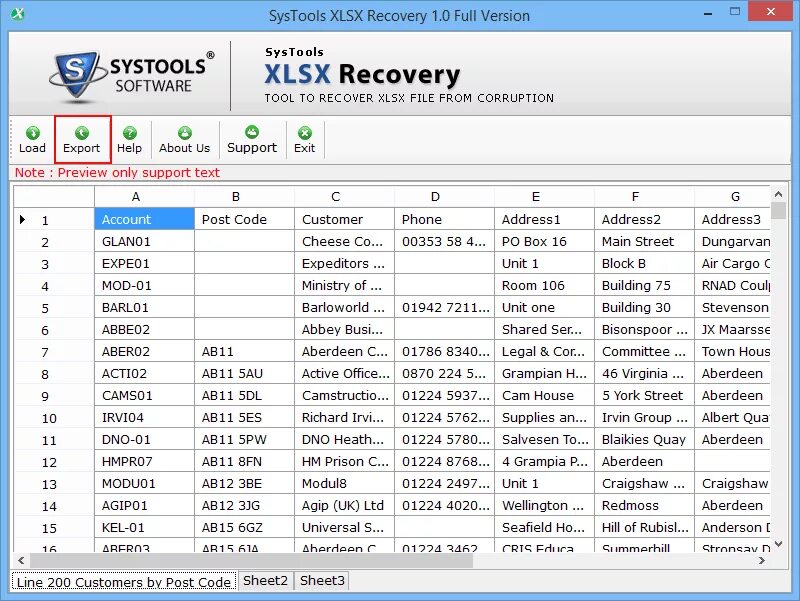Select column header D
800x601 pixels.
(444, 197)
